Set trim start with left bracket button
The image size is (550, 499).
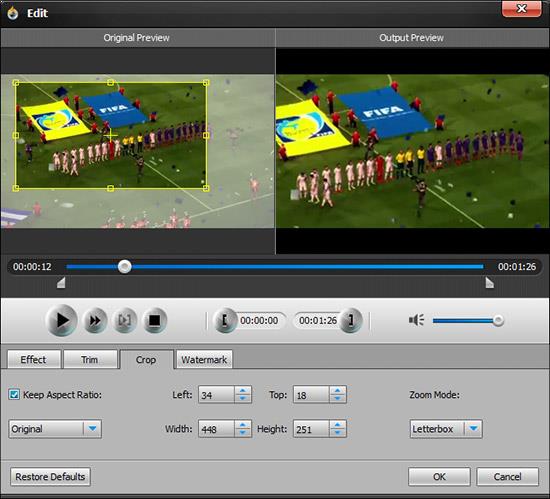coord(225,320)
